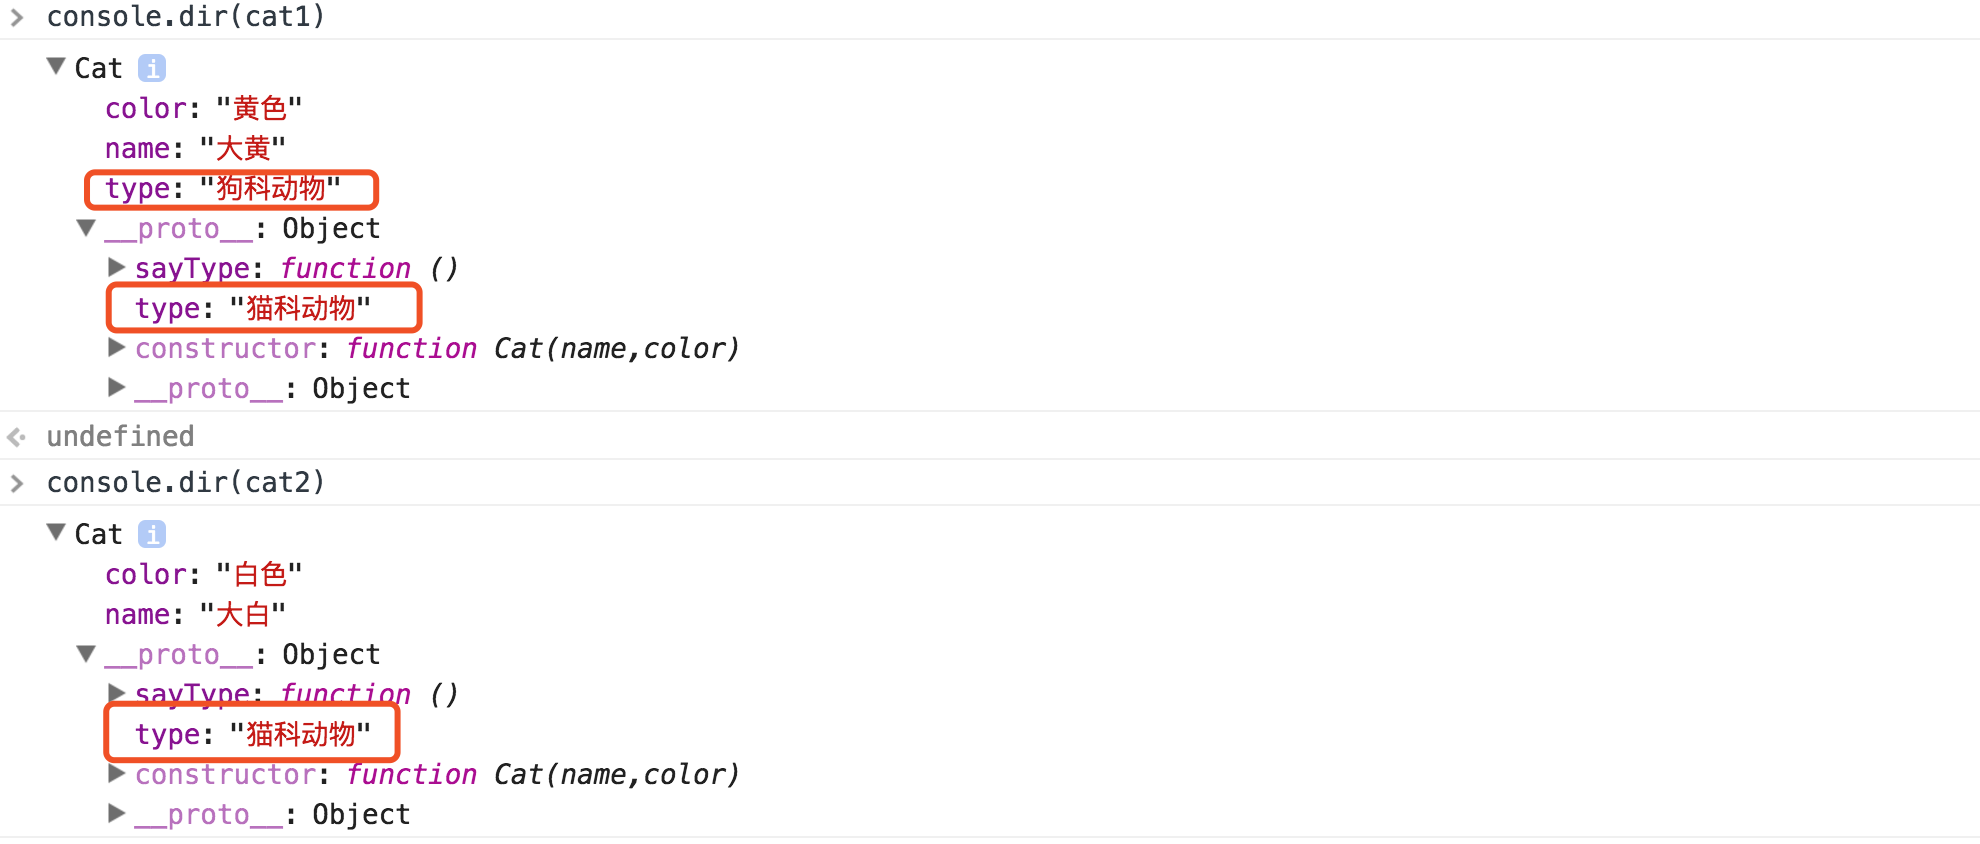Screen dimensions: 1980x844
Task: Expand constructor function in second Cat
Action: (117, 774)
